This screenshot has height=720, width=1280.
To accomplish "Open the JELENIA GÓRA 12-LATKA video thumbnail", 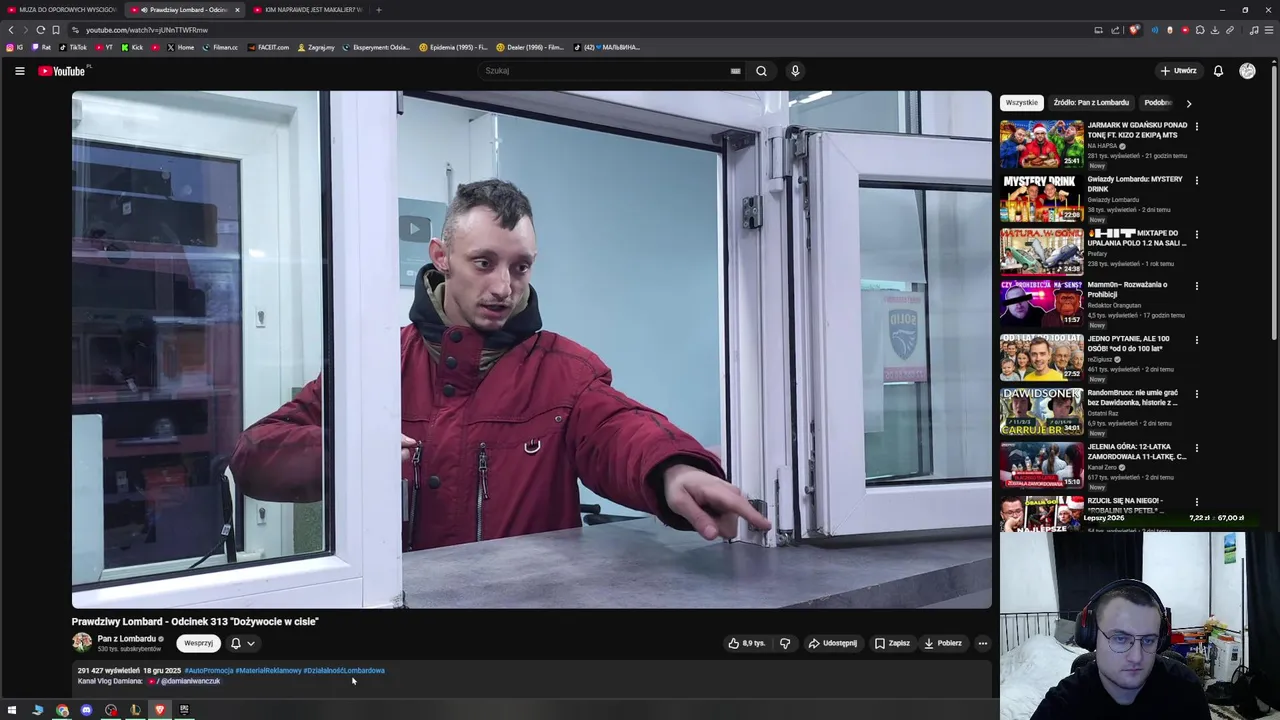I will point(1042,465).
